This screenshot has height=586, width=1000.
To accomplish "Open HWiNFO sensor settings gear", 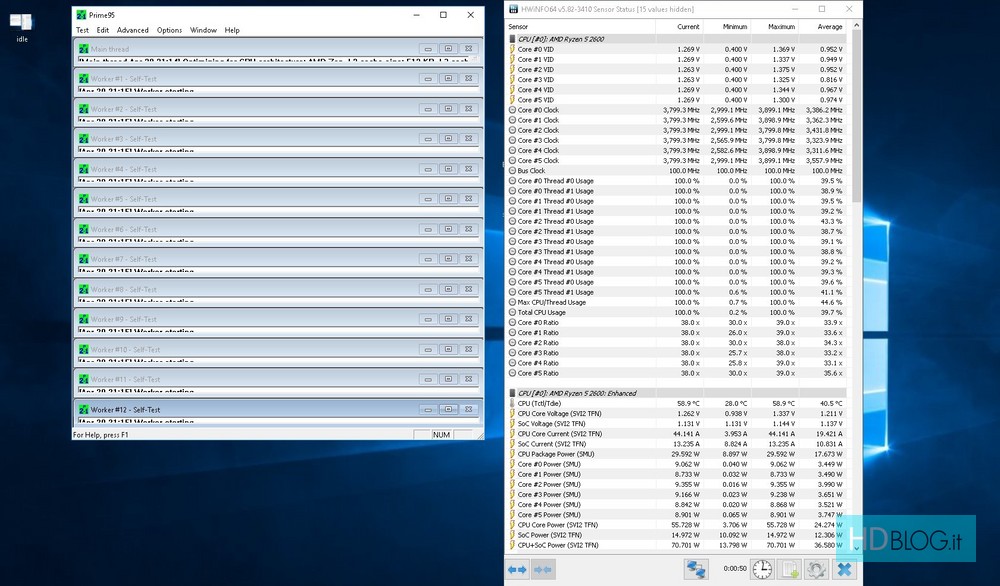I will 817,569.
